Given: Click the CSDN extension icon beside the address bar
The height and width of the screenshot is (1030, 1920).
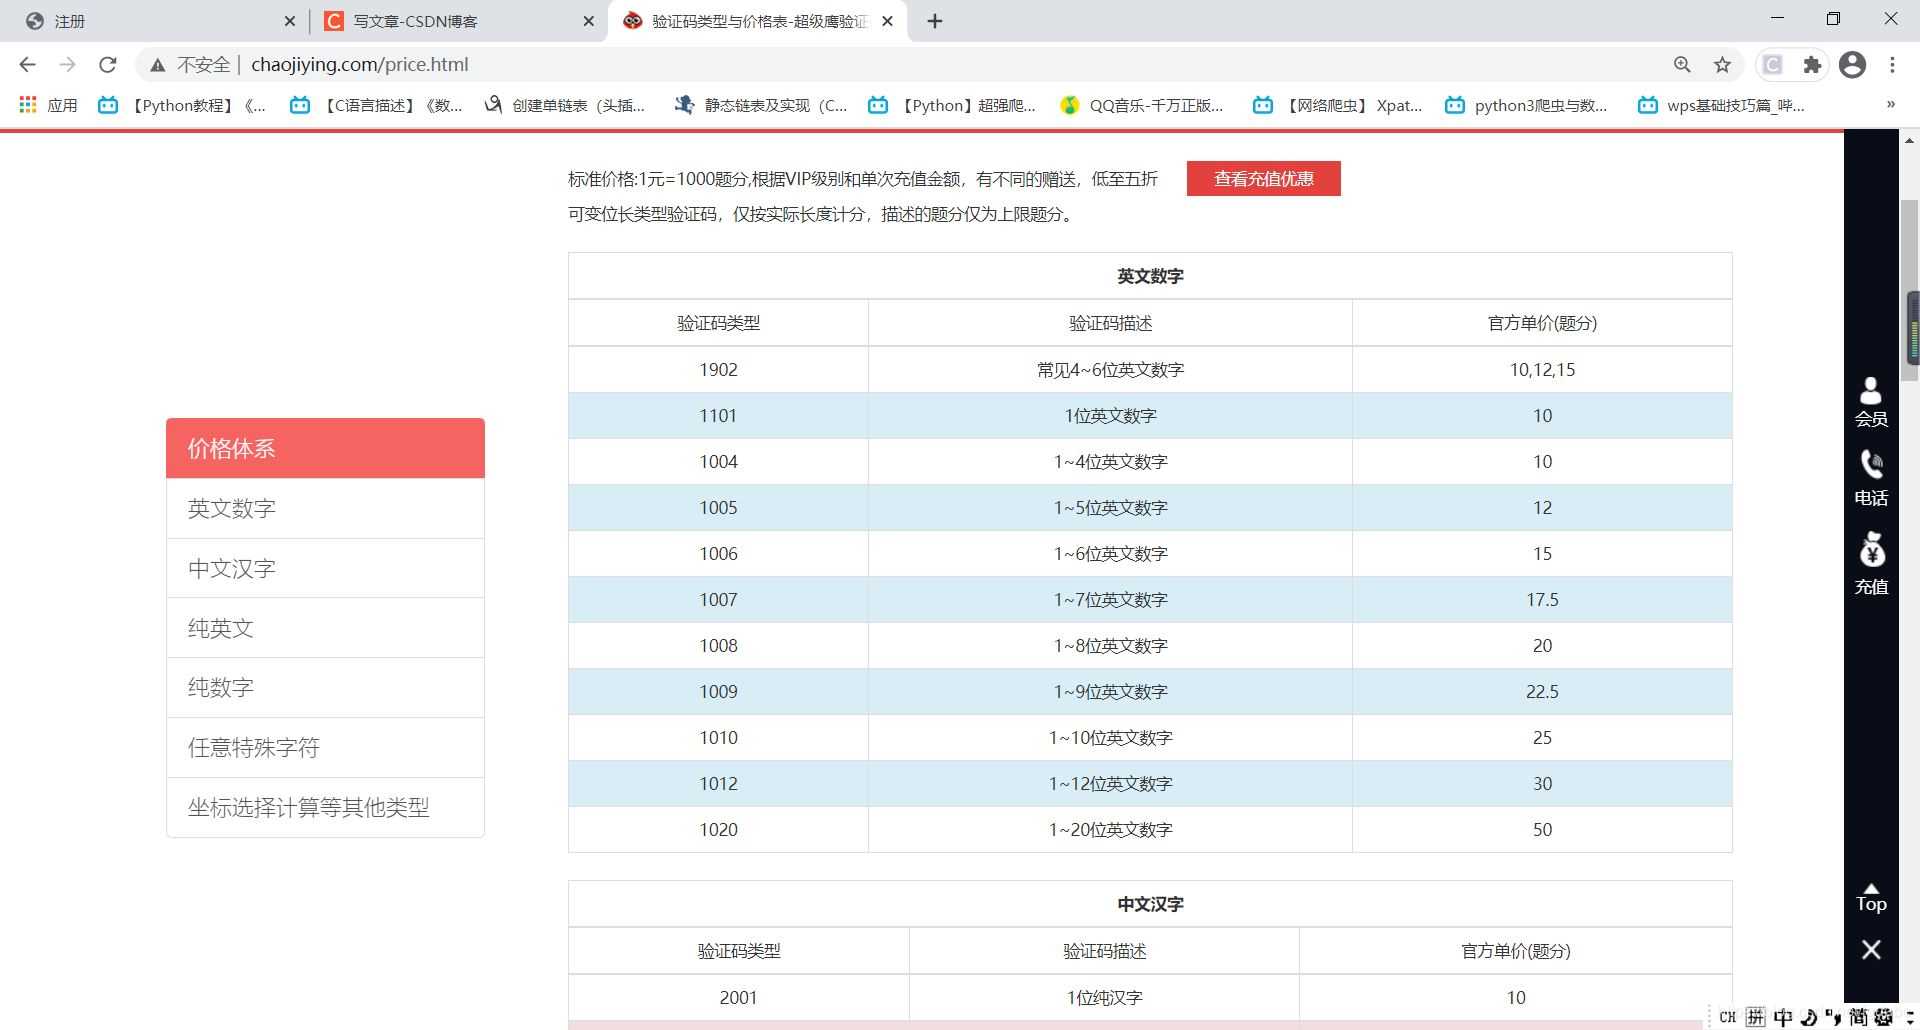Looking at the screenshot, I should (1772, 64).
